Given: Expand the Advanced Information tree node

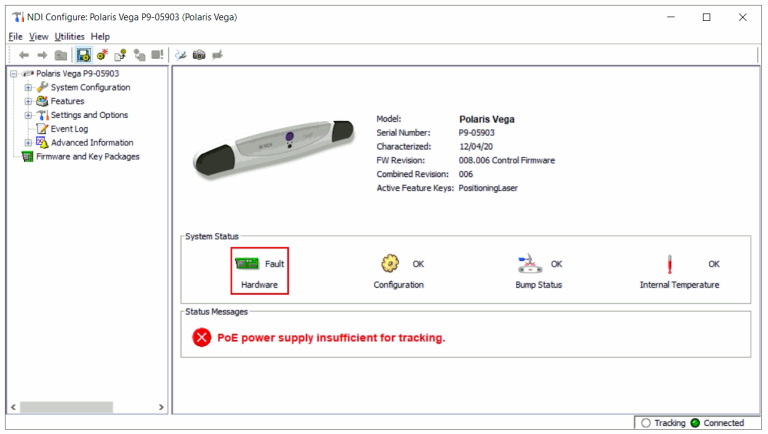Looking at the screenshot, I should [x=28, y=143].
